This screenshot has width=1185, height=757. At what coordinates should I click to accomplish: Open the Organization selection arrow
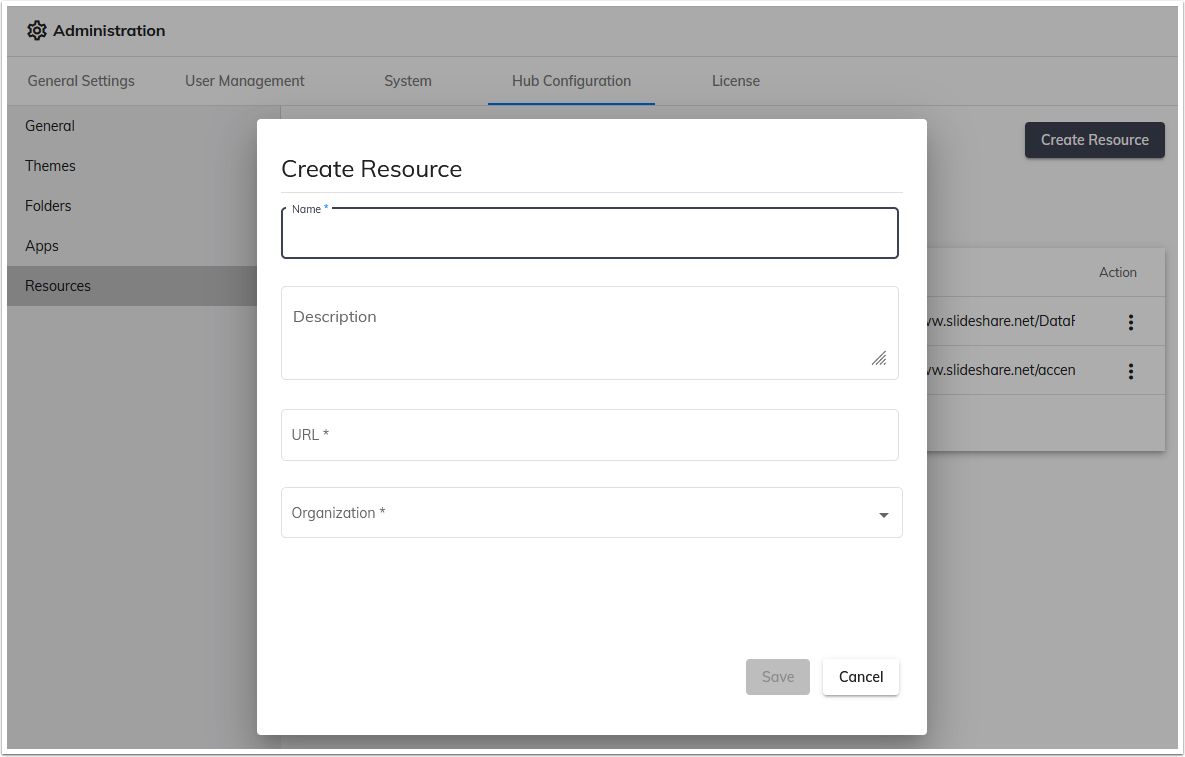click(883, 513)
